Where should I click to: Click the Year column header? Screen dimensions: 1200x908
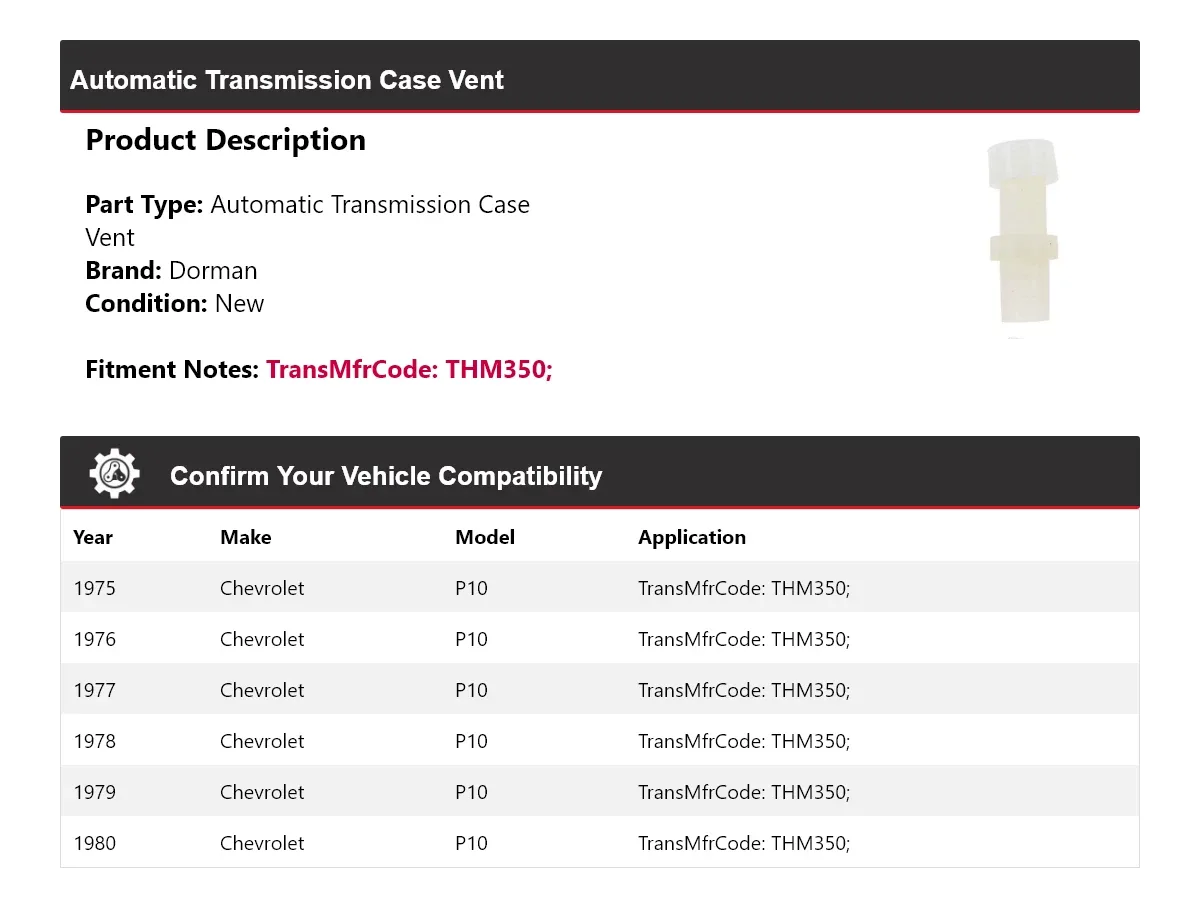tap(93, 537)
